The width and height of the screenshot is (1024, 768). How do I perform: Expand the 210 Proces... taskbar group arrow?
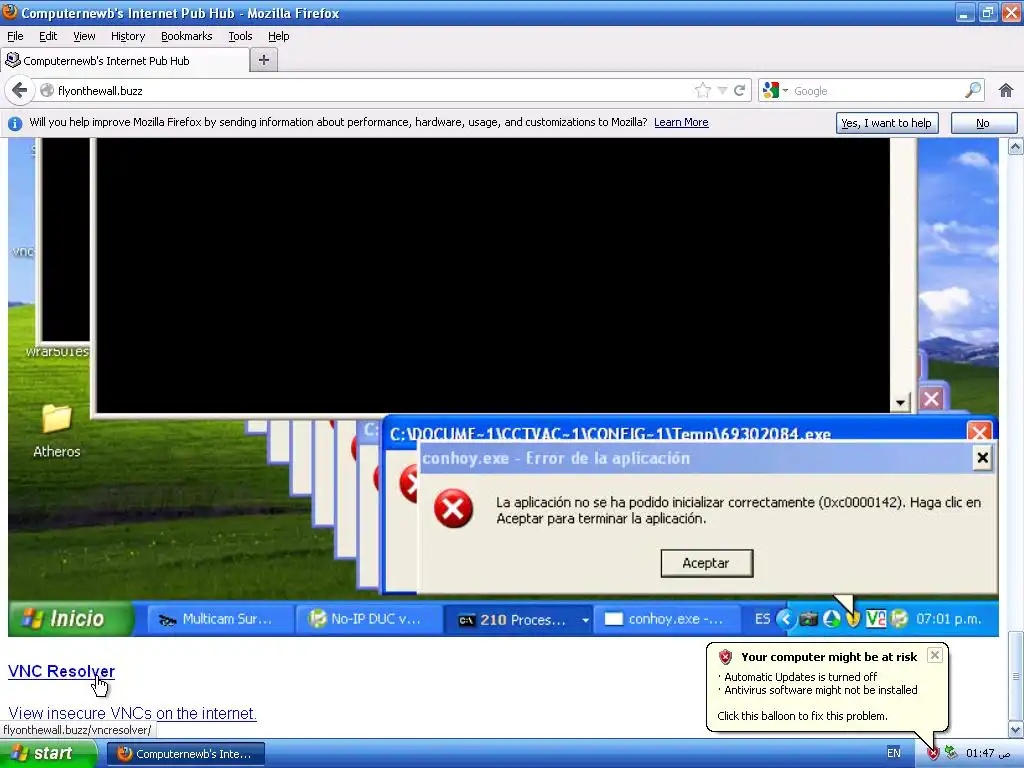point(586,620)
